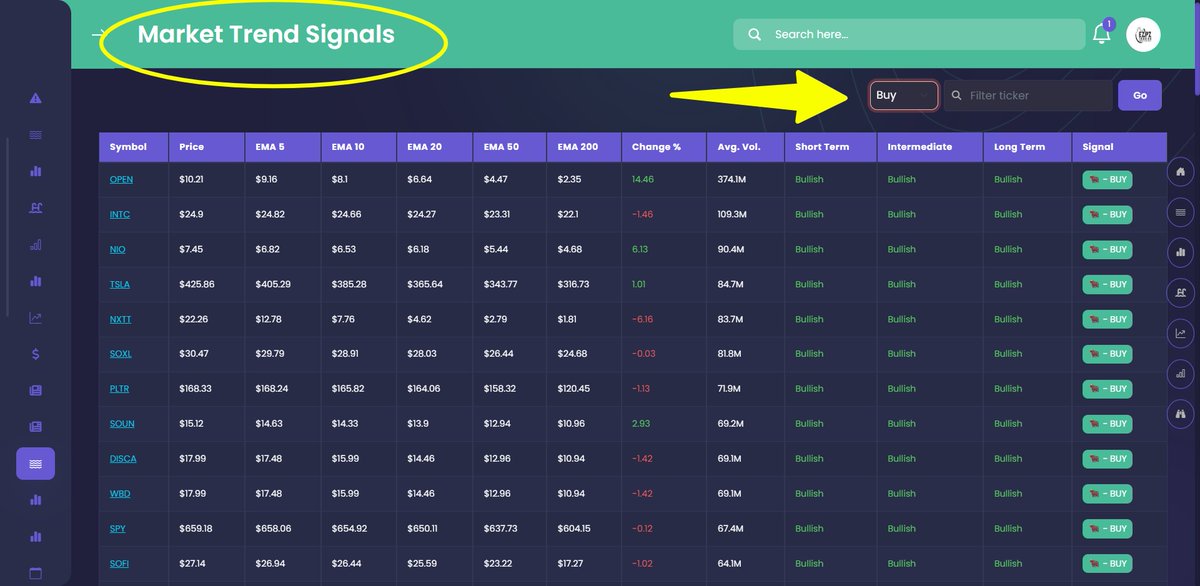
Task: Click the search magnifier icon in header
Action: tap(754, 34)
